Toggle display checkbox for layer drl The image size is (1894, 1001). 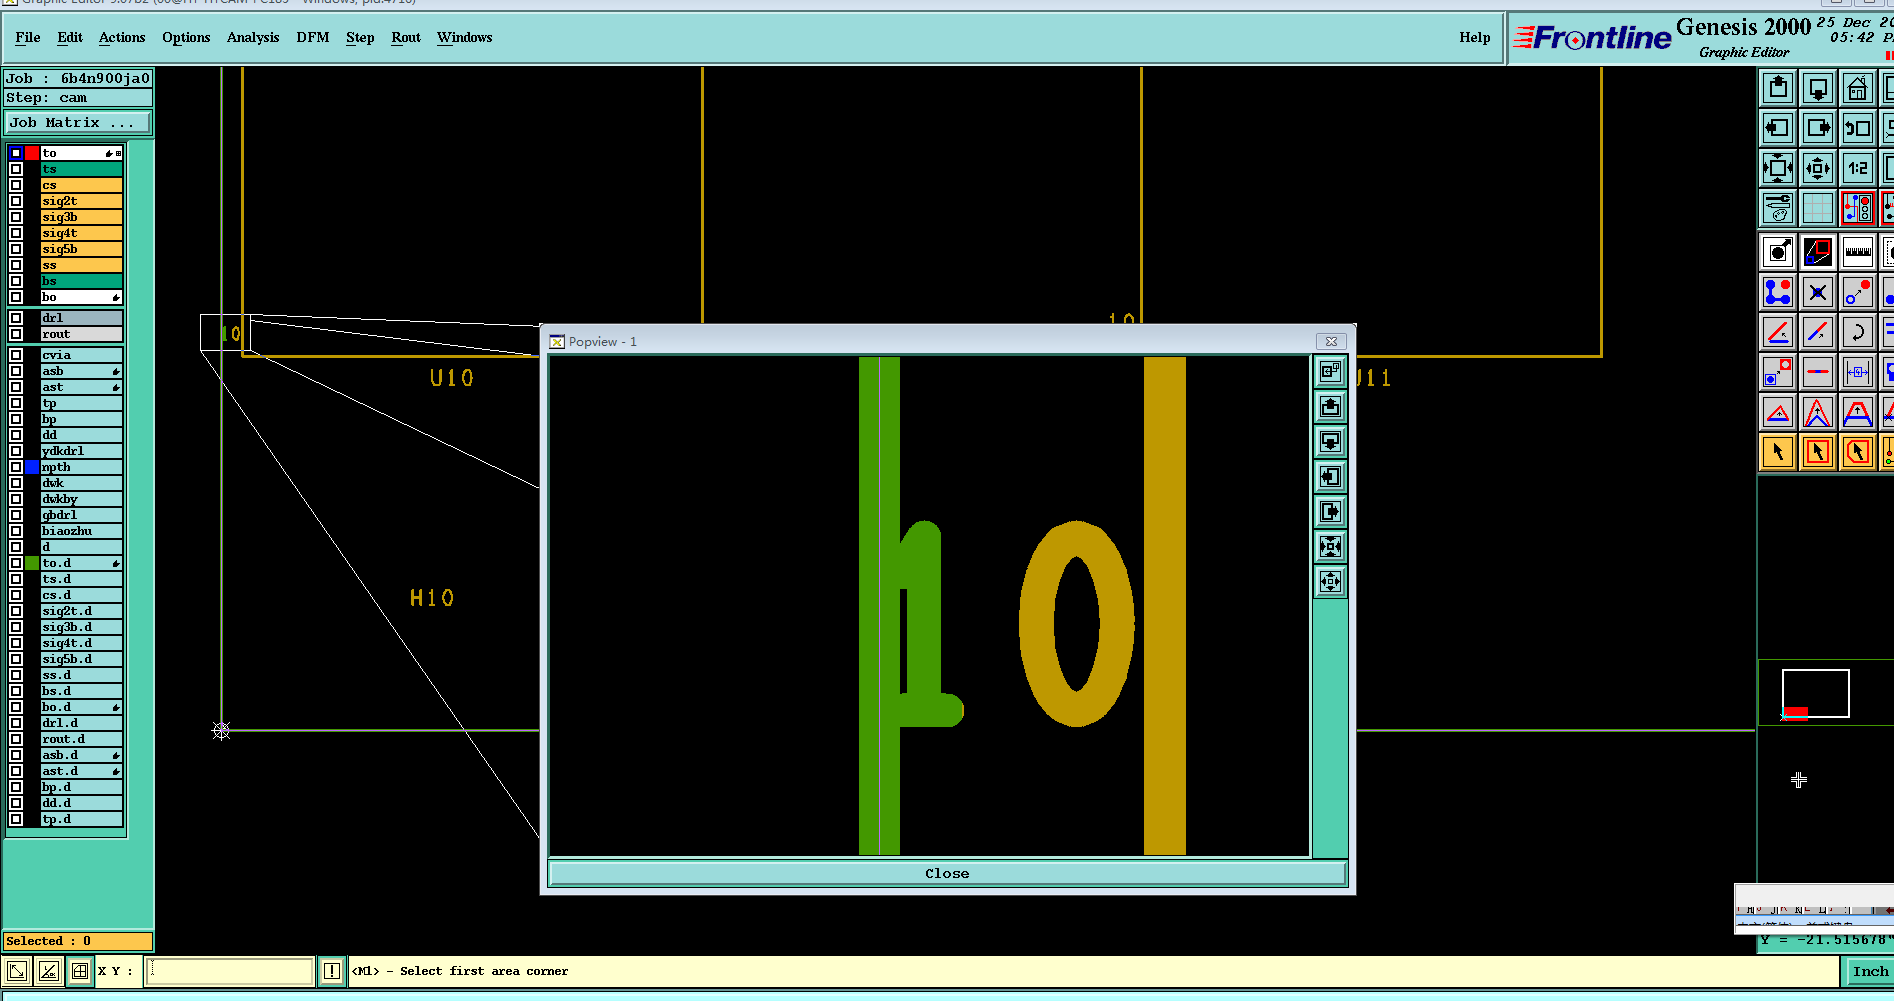pos(16,318)
